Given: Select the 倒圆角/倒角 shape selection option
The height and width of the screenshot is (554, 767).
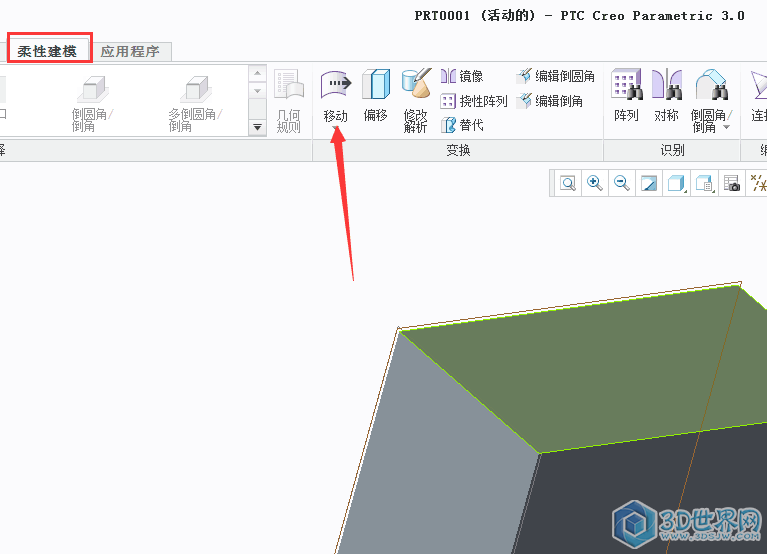Looking at the screenshot, I should pyautogui.click(x=92, y=103).
